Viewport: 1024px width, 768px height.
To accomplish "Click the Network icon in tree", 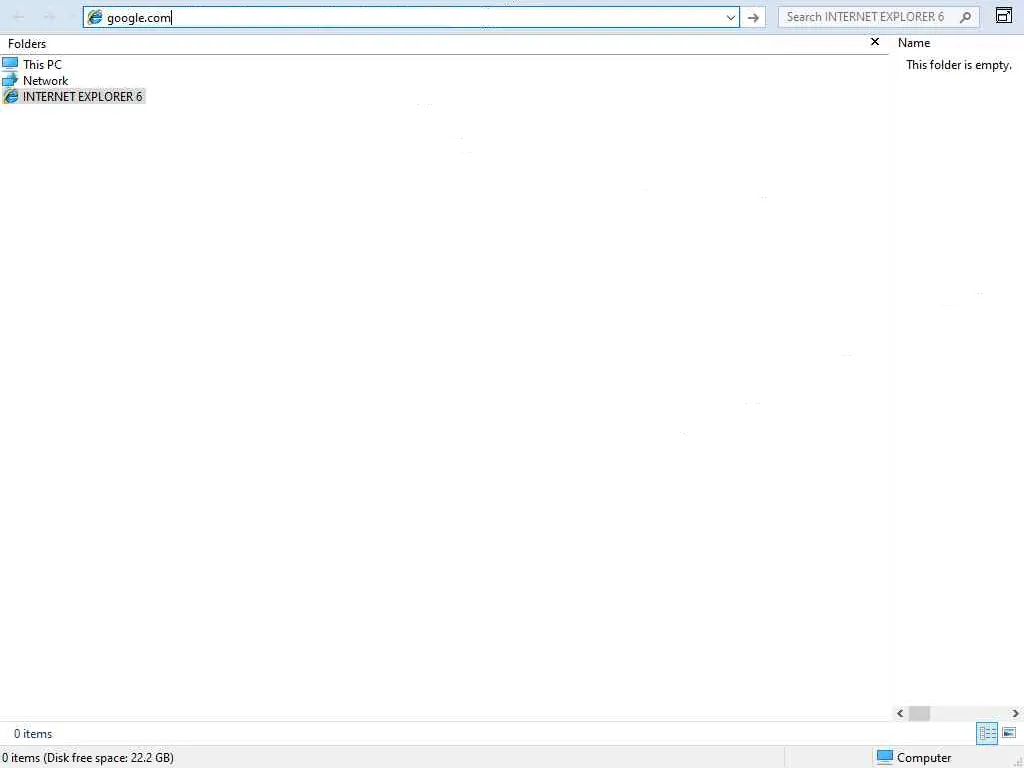I will 10,80.
